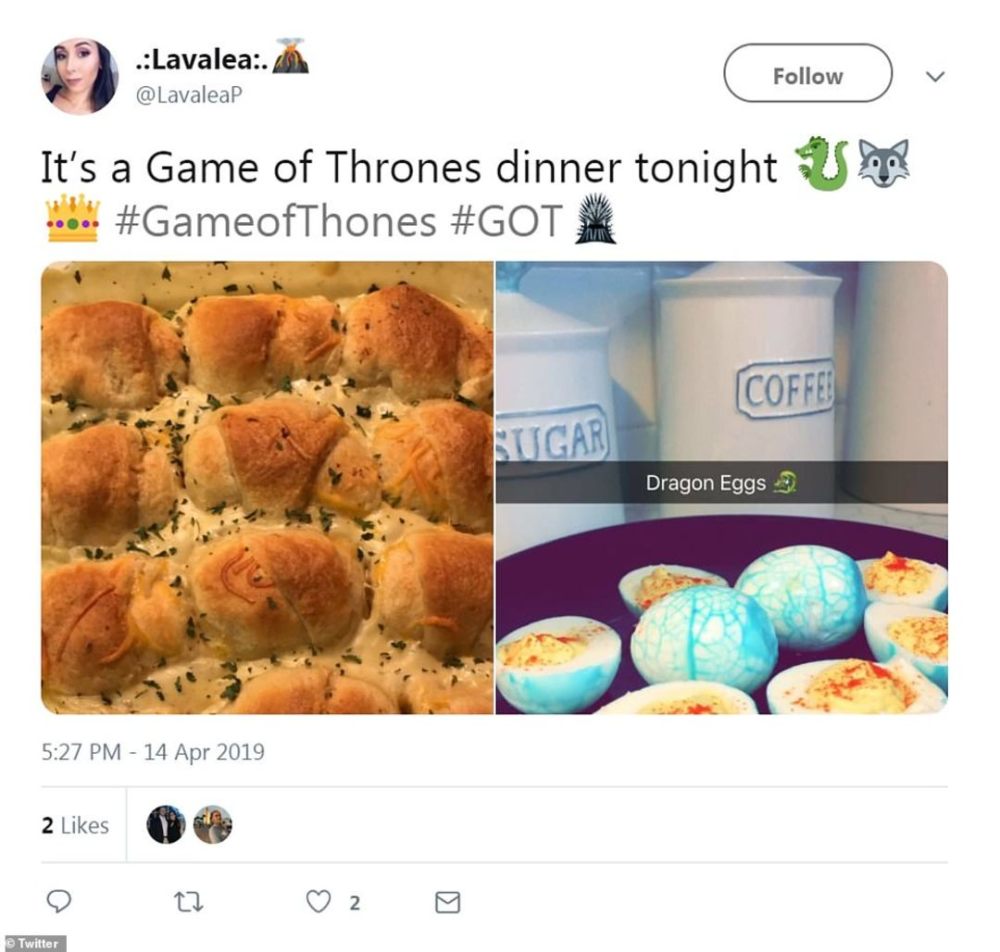Click the volcano emoji beside Lavalea
Viewport: 1000px width, 952px height.
click(291, 57)
